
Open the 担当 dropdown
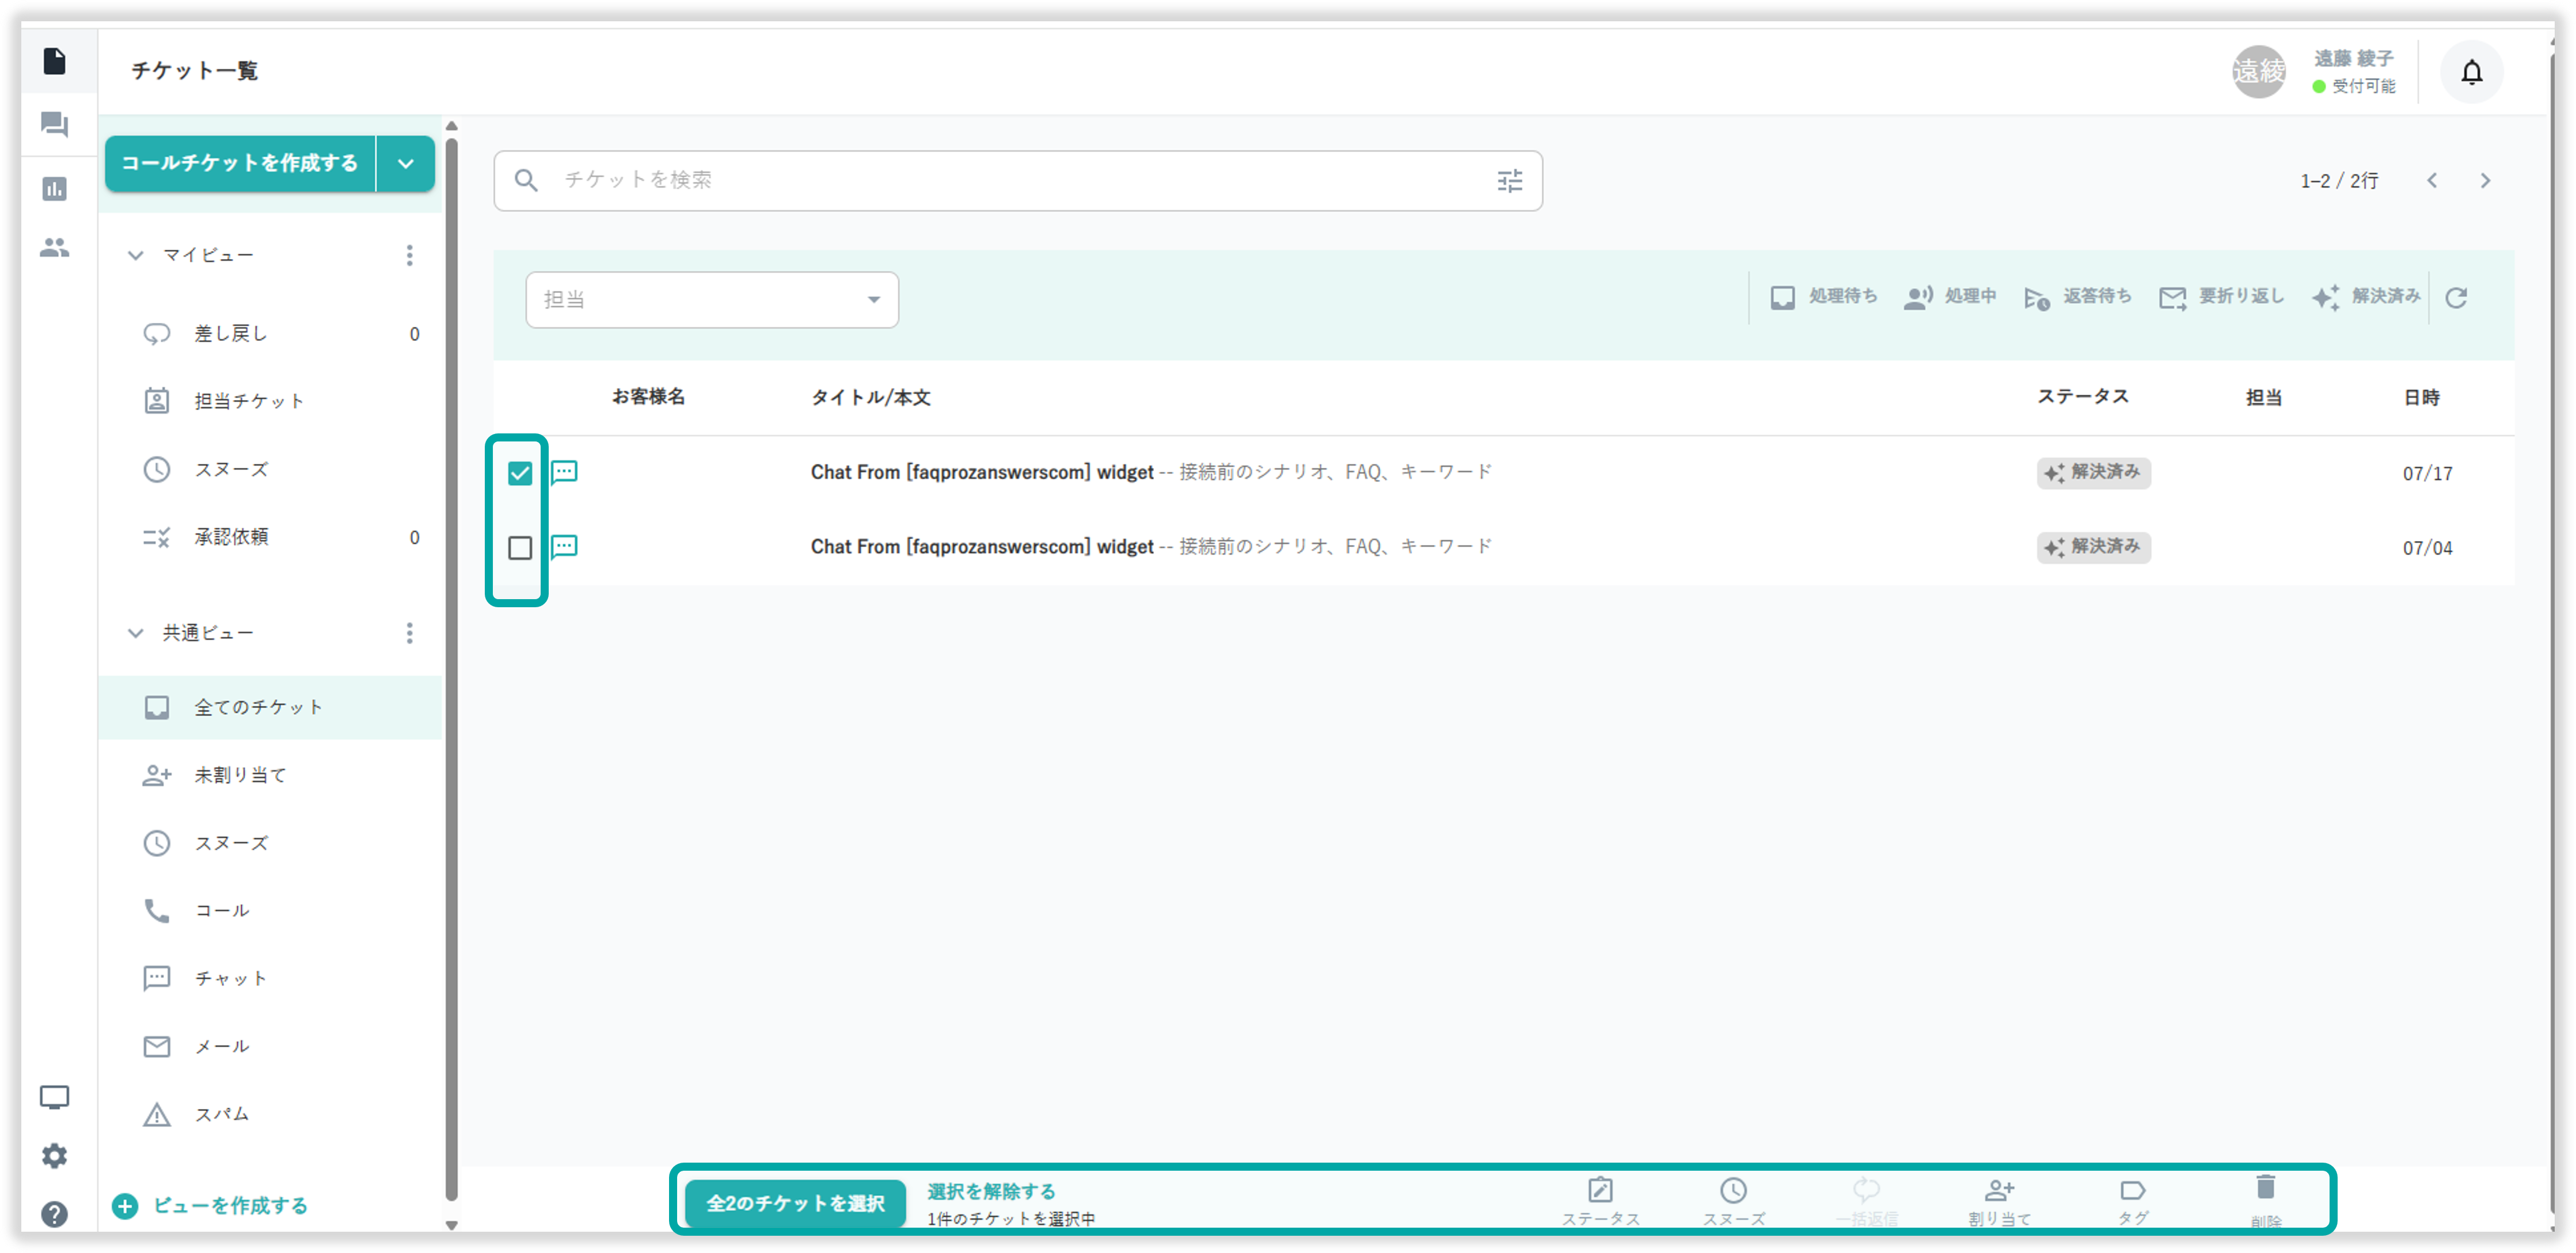[711, 300]
